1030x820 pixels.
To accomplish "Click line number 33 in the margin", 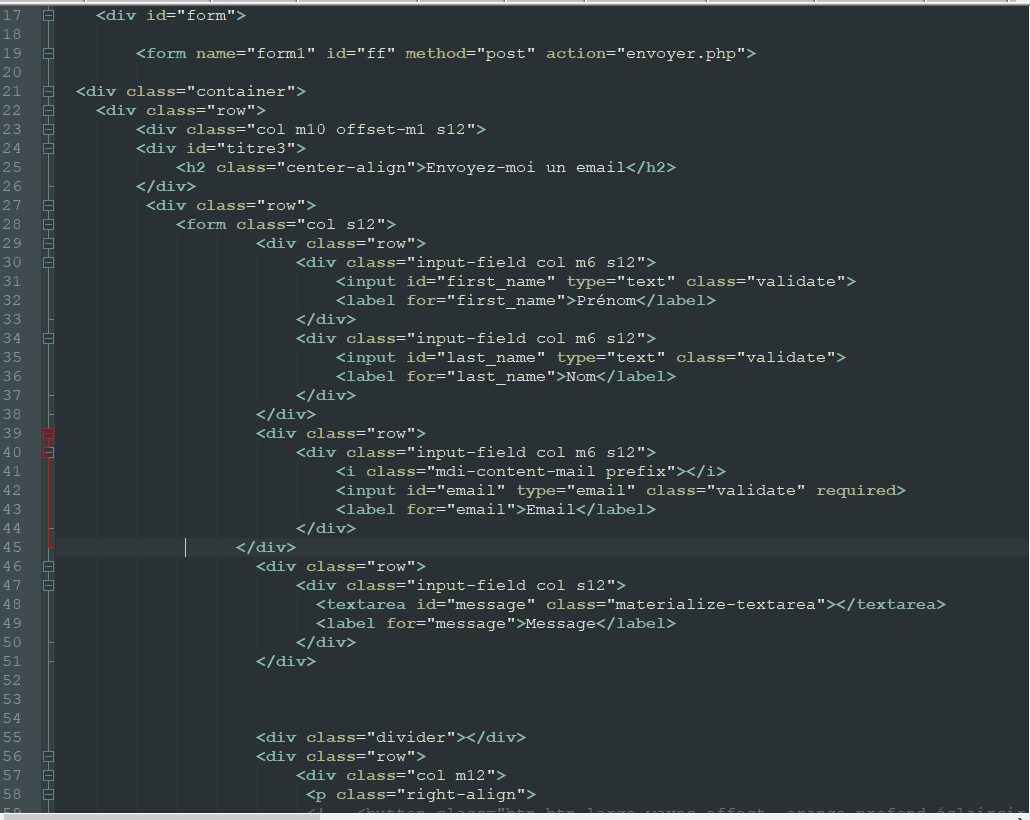I will pos(12,319).
